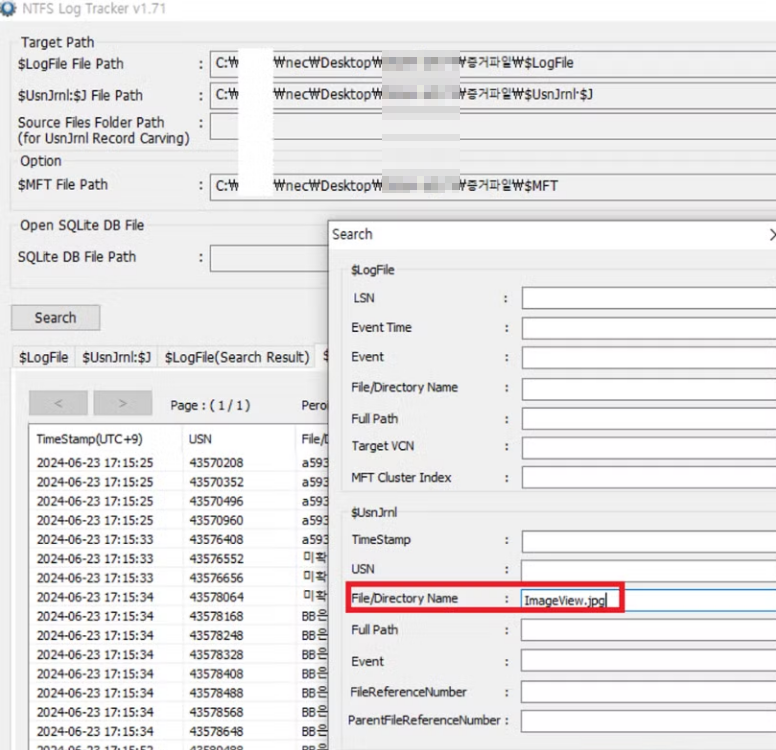Click the $LogFile File Path field
776x750 pixels.
pos(493,63)
